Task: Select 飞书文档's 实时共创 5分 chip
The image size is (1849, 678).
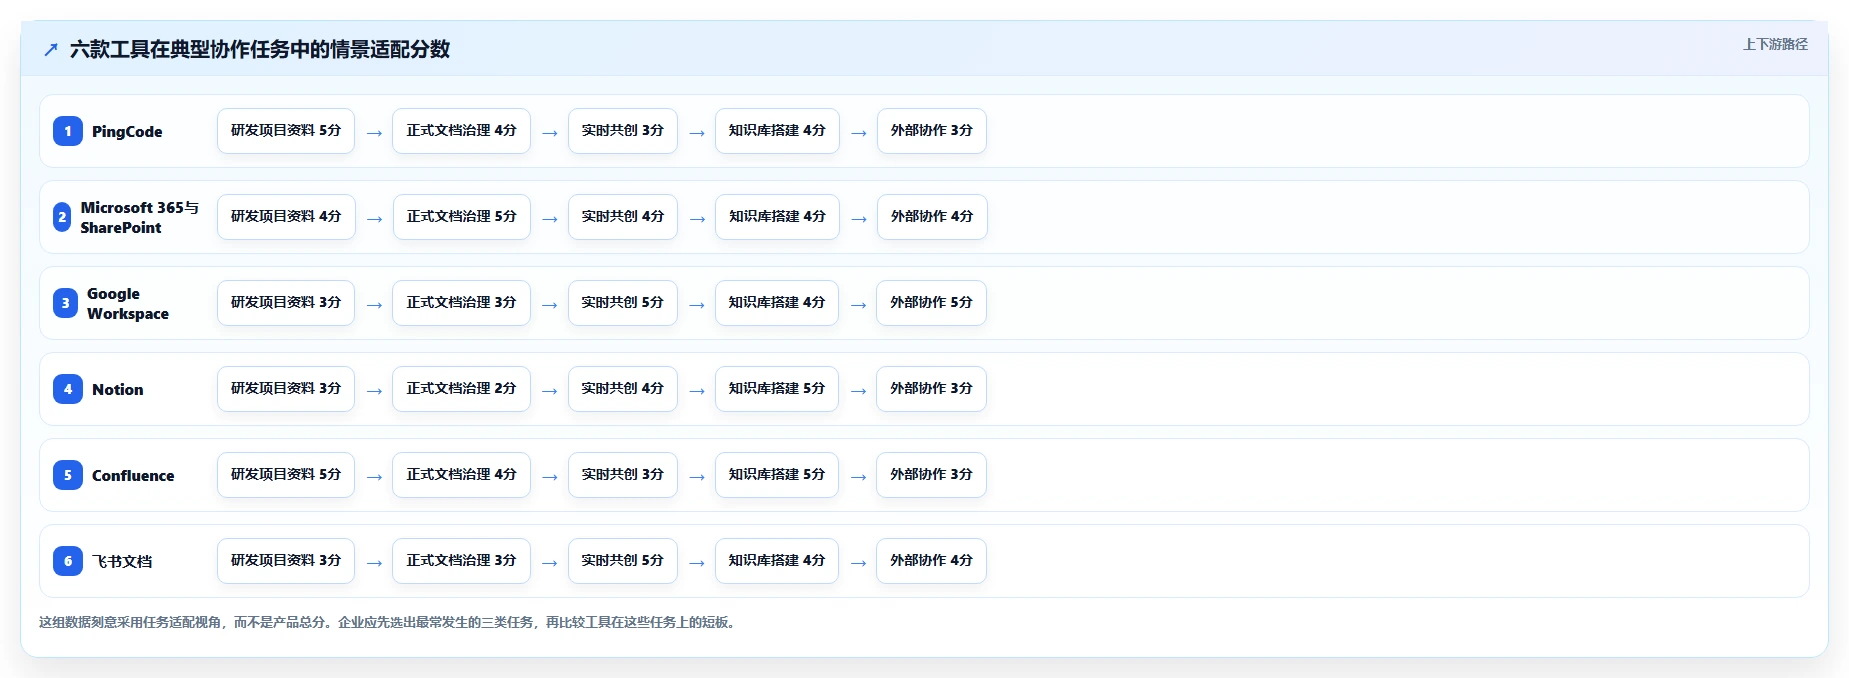Action: coord(623,561)
